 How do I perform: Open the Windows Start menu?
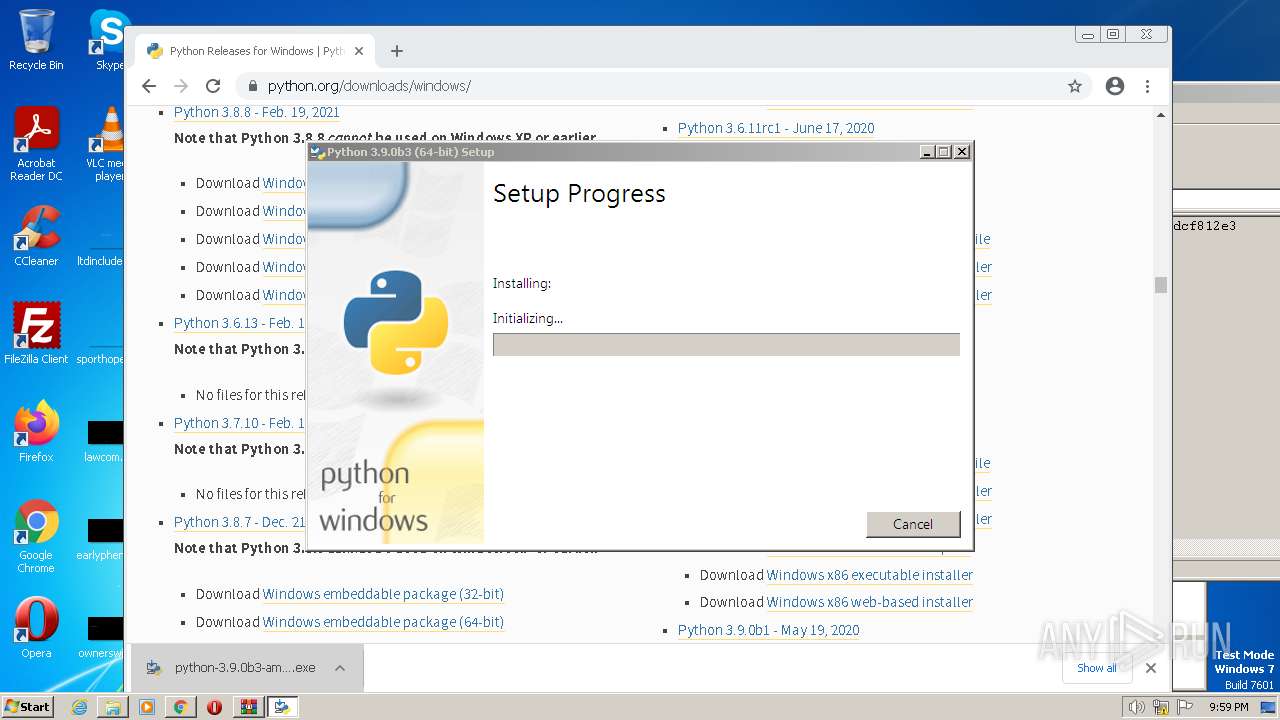(28, 707)
